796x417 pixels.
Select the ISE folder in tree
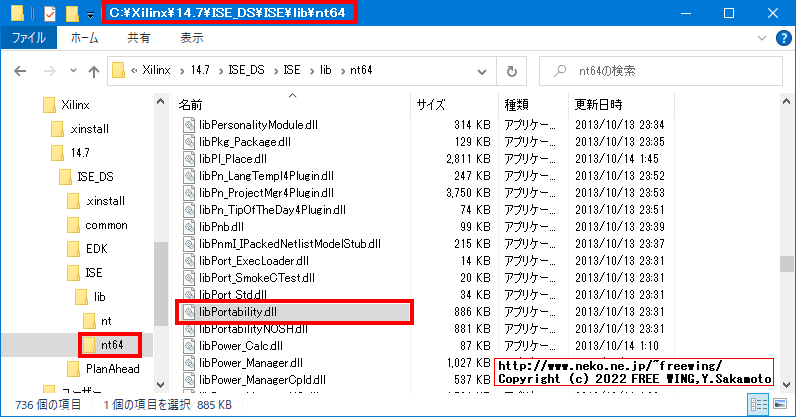click(x=93, y=273)
